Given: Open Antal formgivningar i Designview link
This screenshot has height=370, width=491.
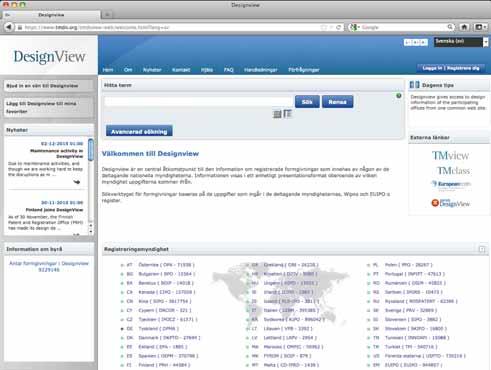Looking at the screenshot, I should click(x=49, y=266).
